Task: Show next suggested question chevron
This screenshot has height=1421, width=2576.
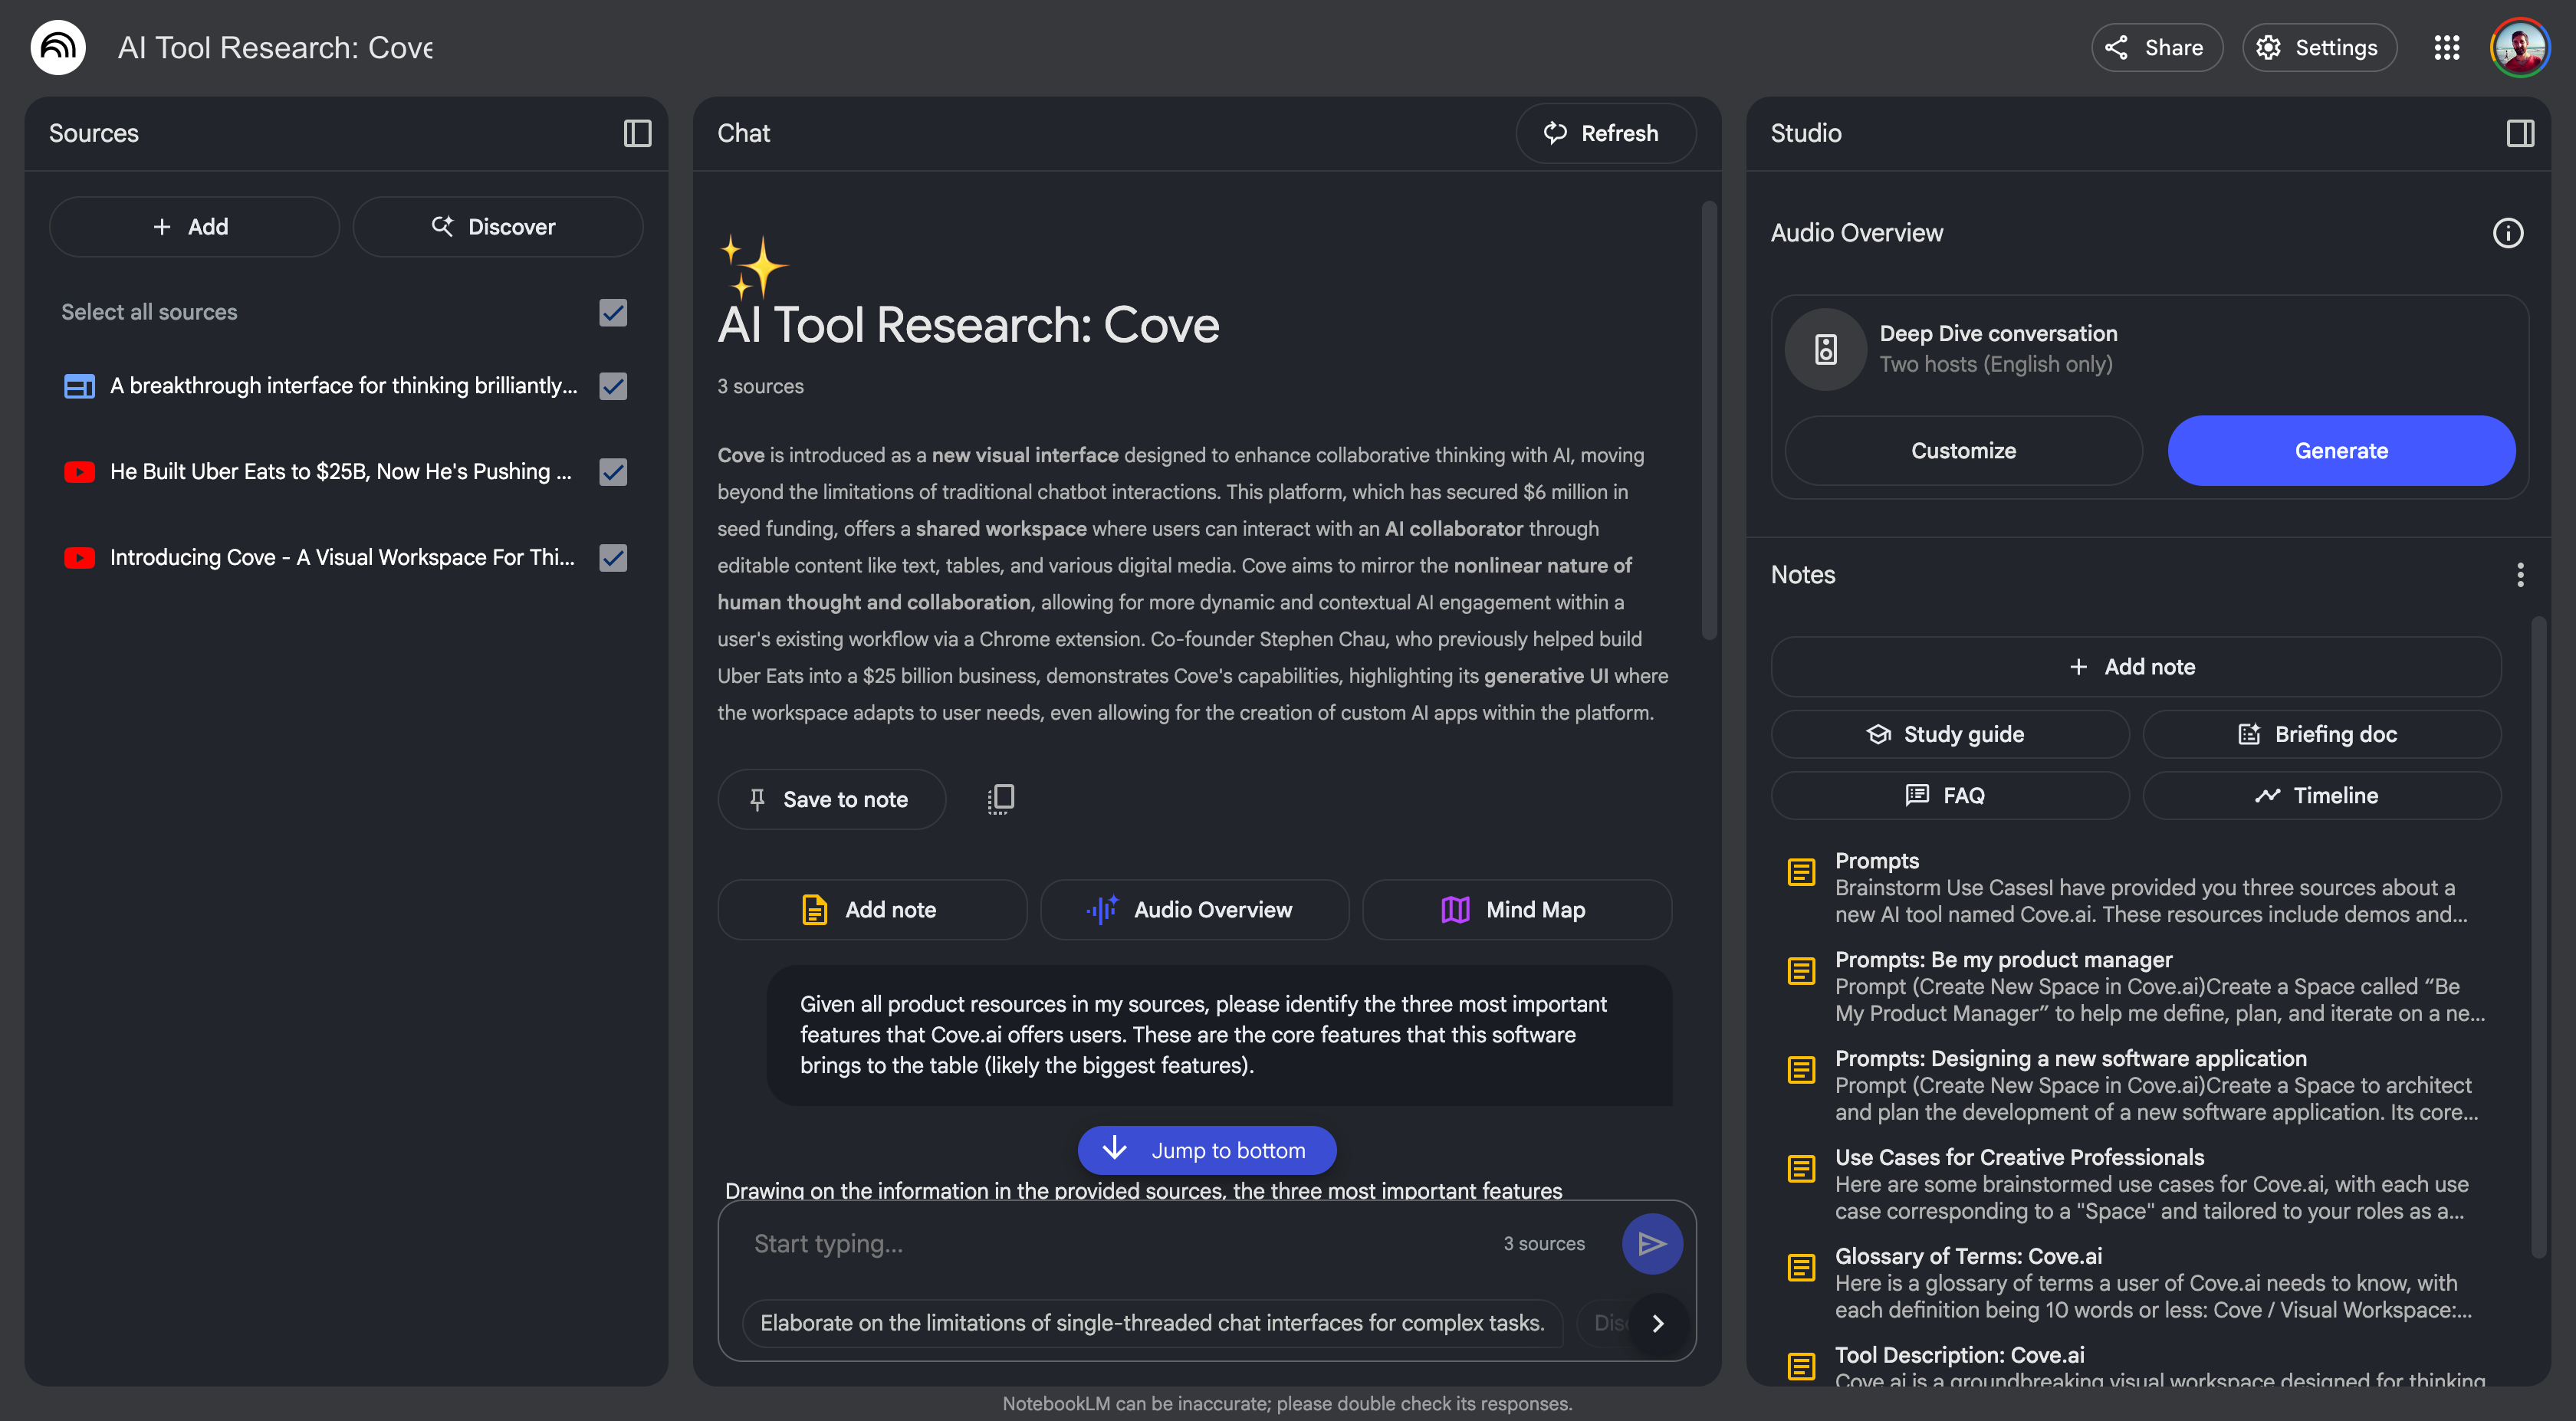Action: click(x=1658, y=1323)
